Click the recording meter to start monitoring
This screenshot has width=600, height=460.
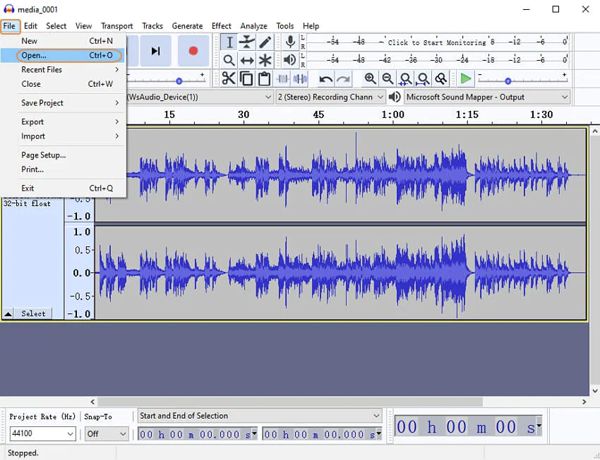tap(437, 42)
